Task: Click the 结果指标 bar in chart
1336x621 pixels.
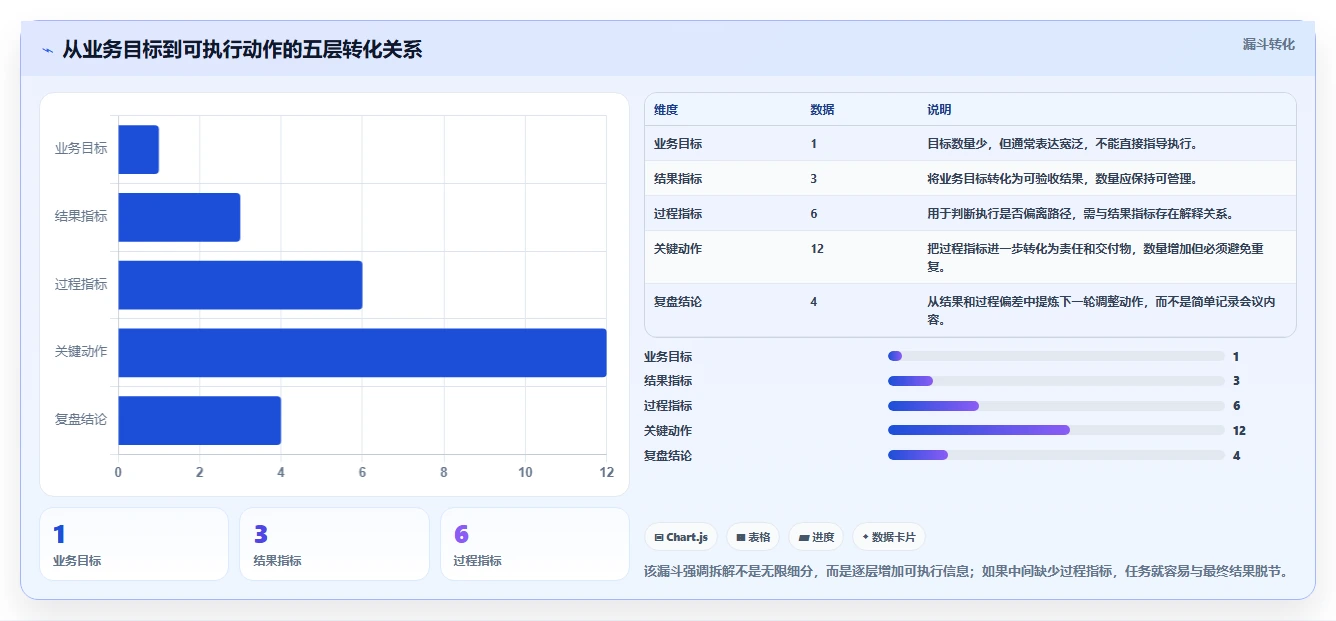Action: point(179,217)
